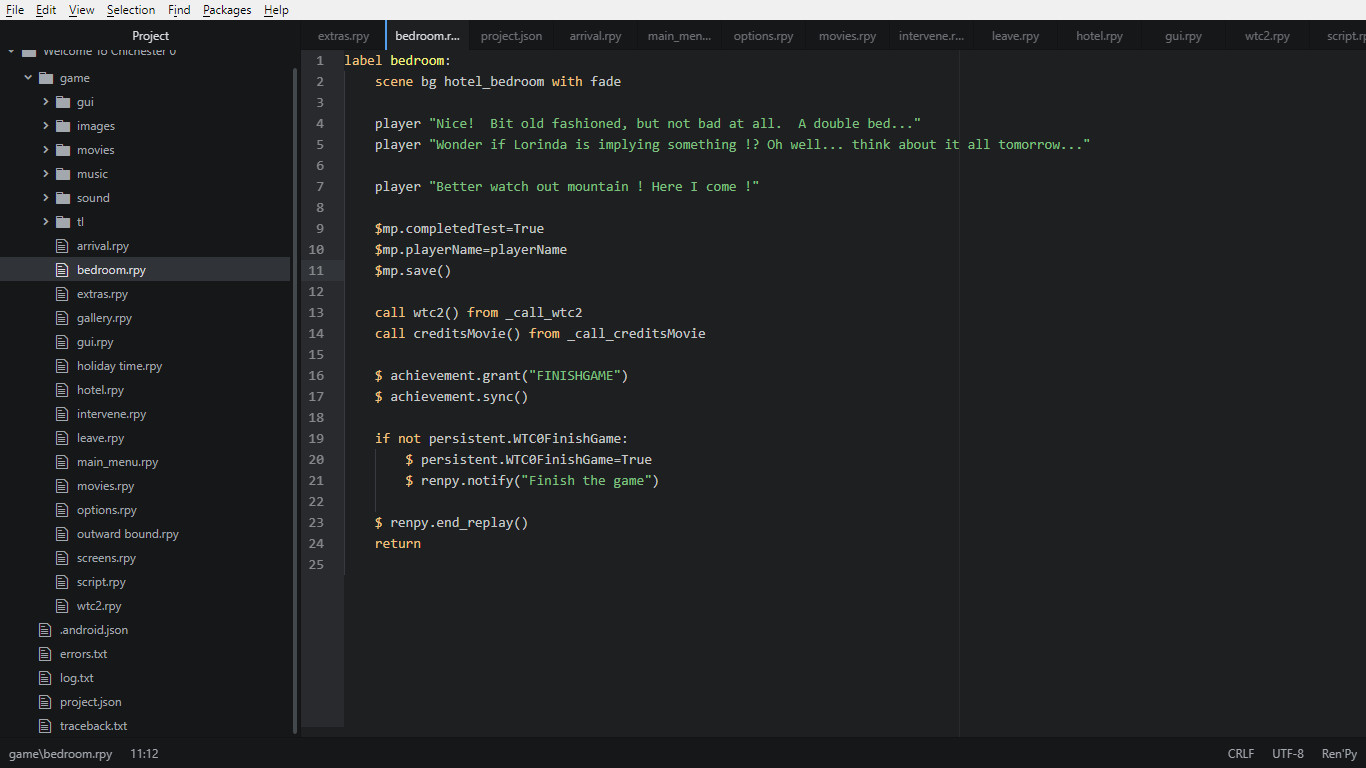Click the file icon beside arrival.rpy
The height and width of the screenshot is (768, 1366).
pos(62,245)
